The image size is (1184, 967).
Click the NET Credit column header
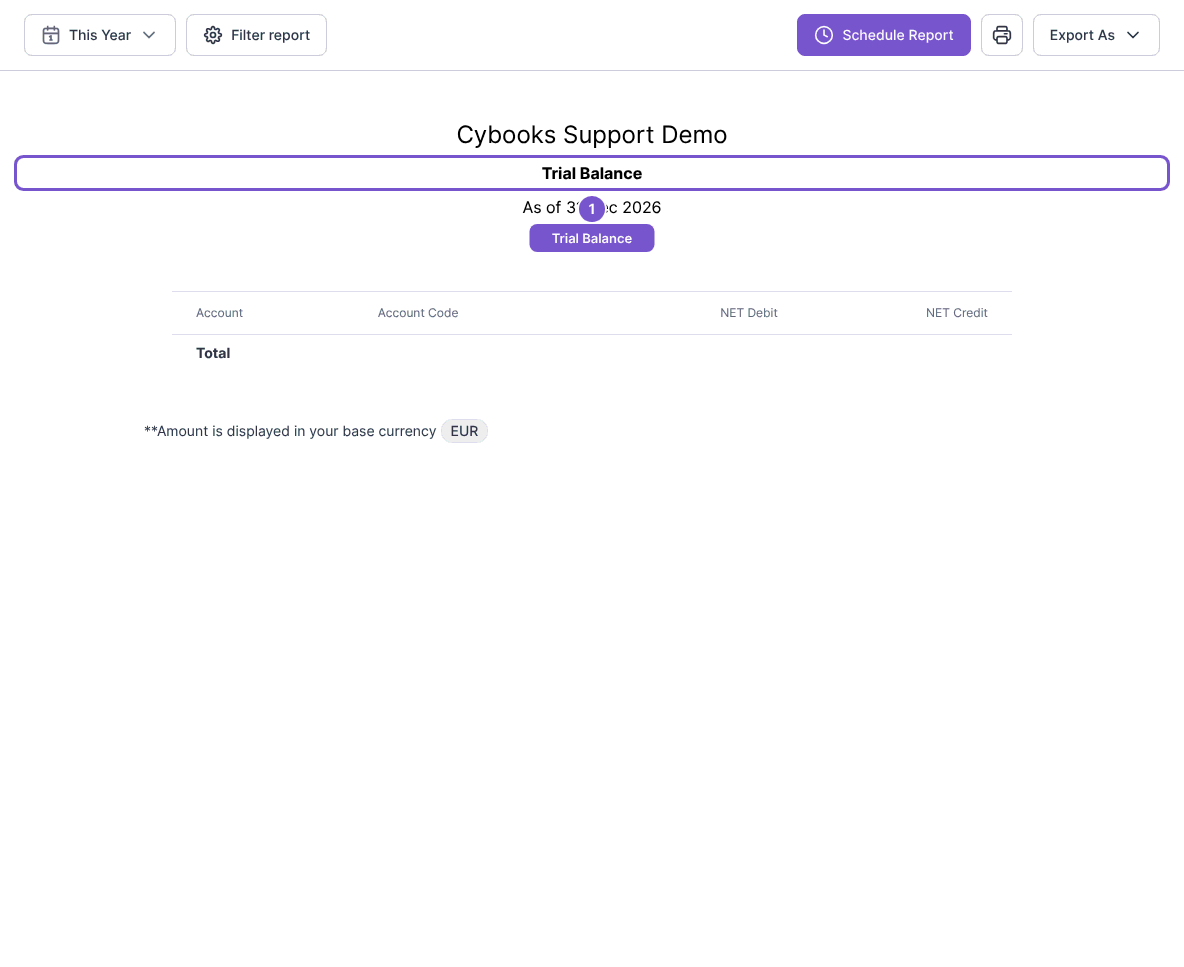pyautogui.click(x=957, y=313)
